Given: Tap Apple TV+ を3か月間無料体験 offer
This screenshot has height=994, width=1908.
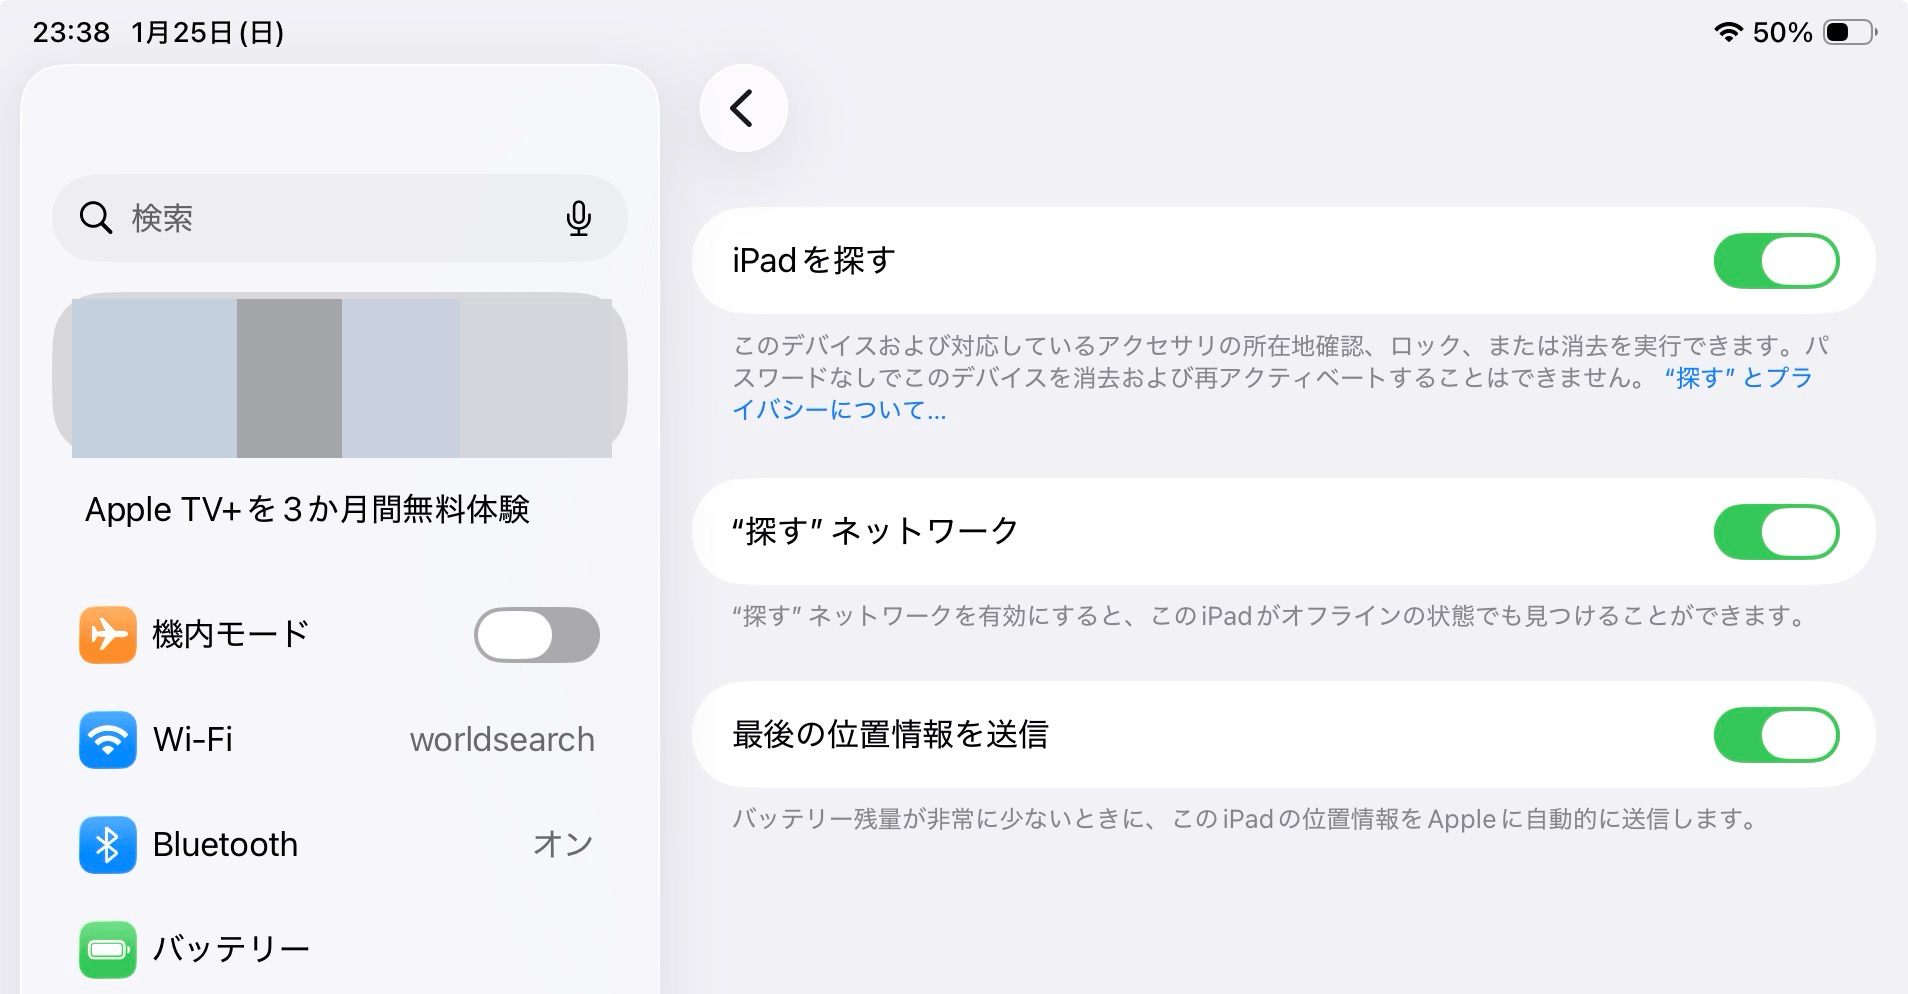Looking at the screenshot, I should (x=307, y=510).
